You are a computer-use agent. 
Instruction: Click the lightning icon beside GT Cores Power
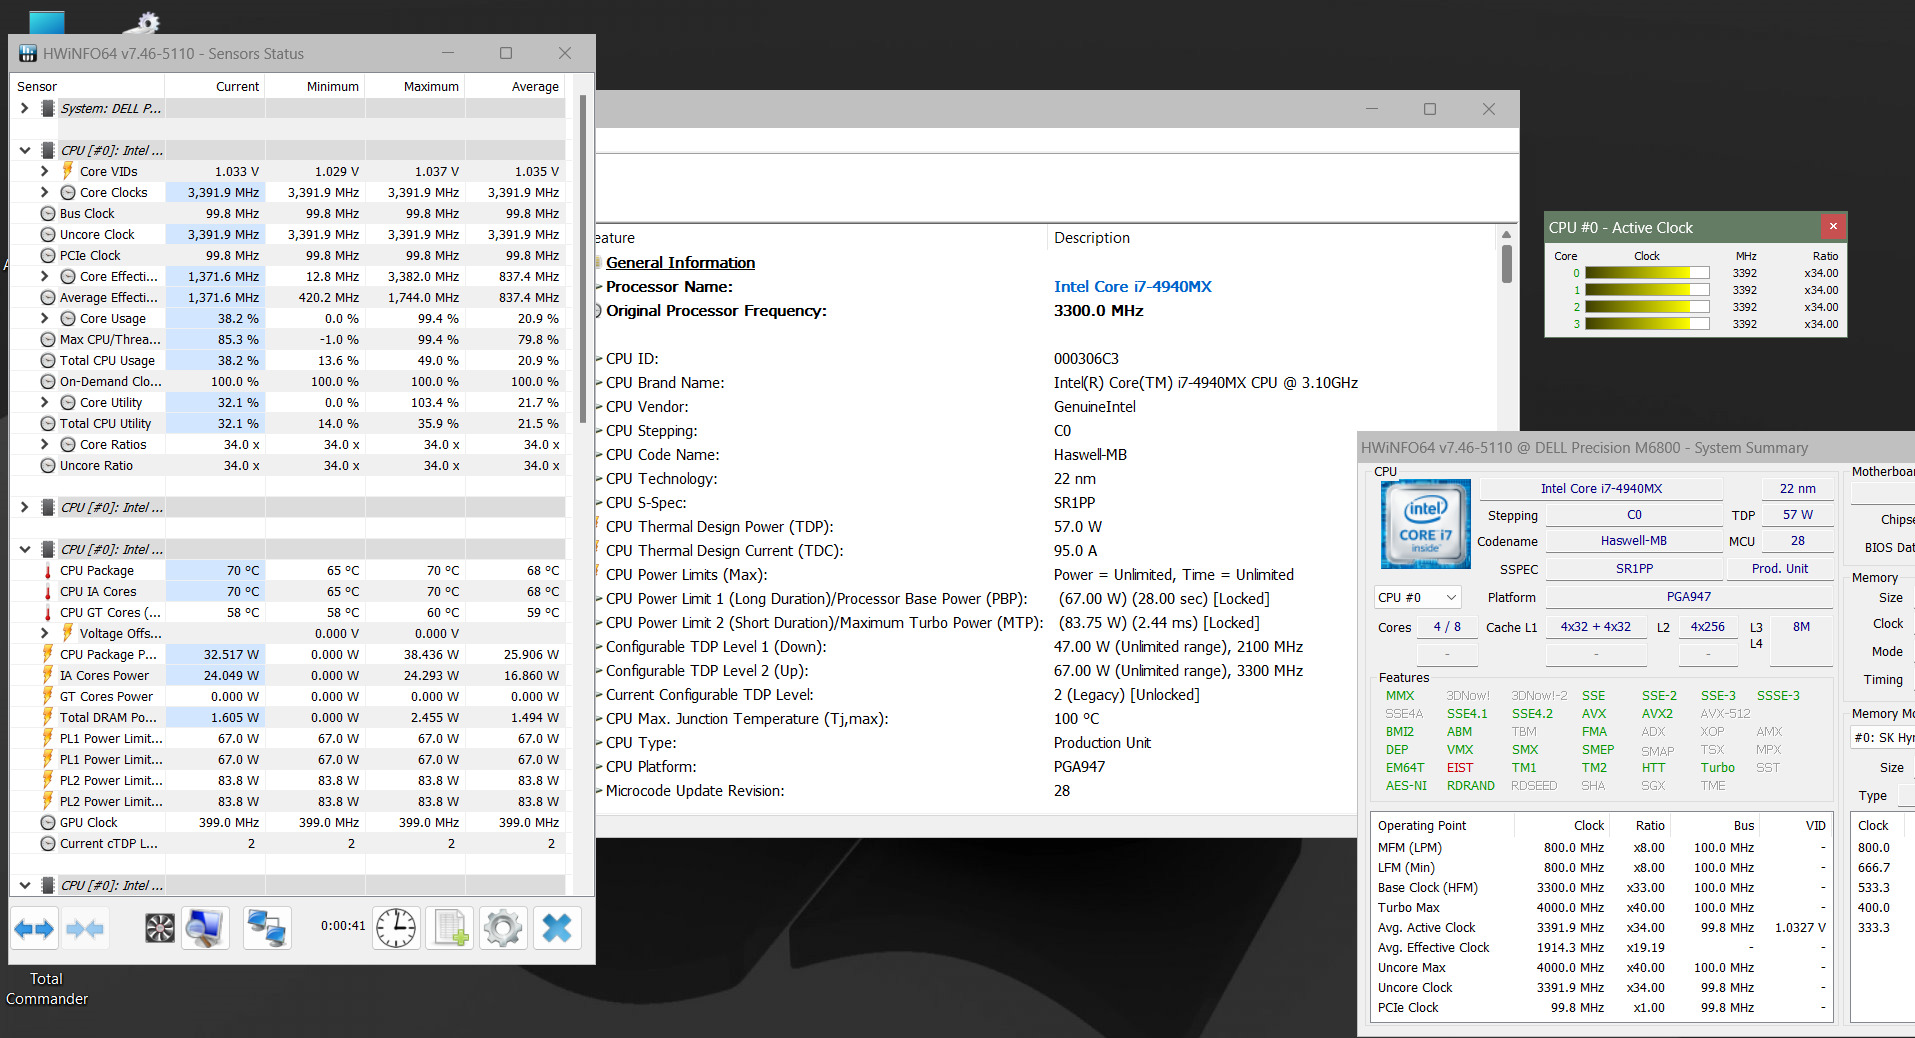click(48, 696)
